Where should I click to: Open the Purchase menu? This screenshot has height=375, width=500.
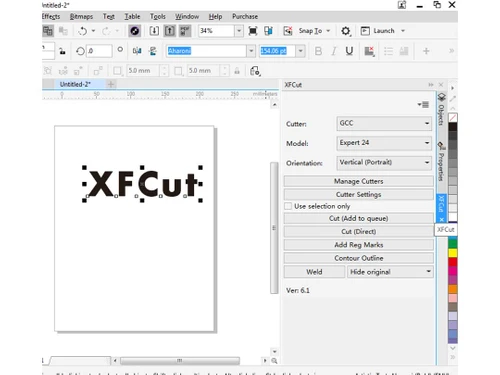pos(245,16)
